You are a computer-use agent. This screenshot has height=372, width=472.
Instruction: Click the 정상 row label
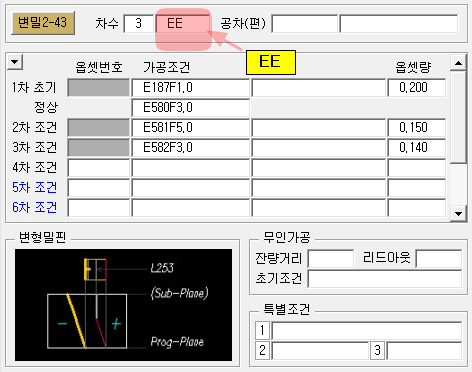pos(46,107)
